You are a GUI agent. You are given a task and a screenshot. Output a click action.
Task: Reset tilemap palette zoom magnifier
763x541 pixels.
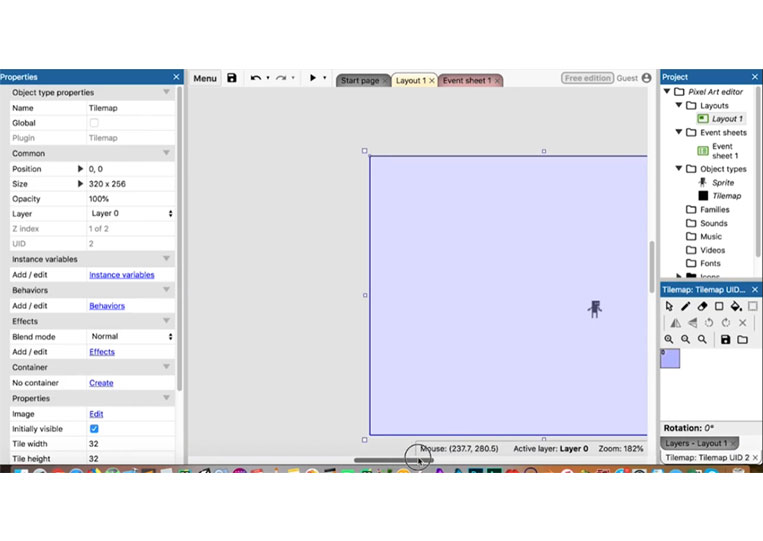pos(702,340)
